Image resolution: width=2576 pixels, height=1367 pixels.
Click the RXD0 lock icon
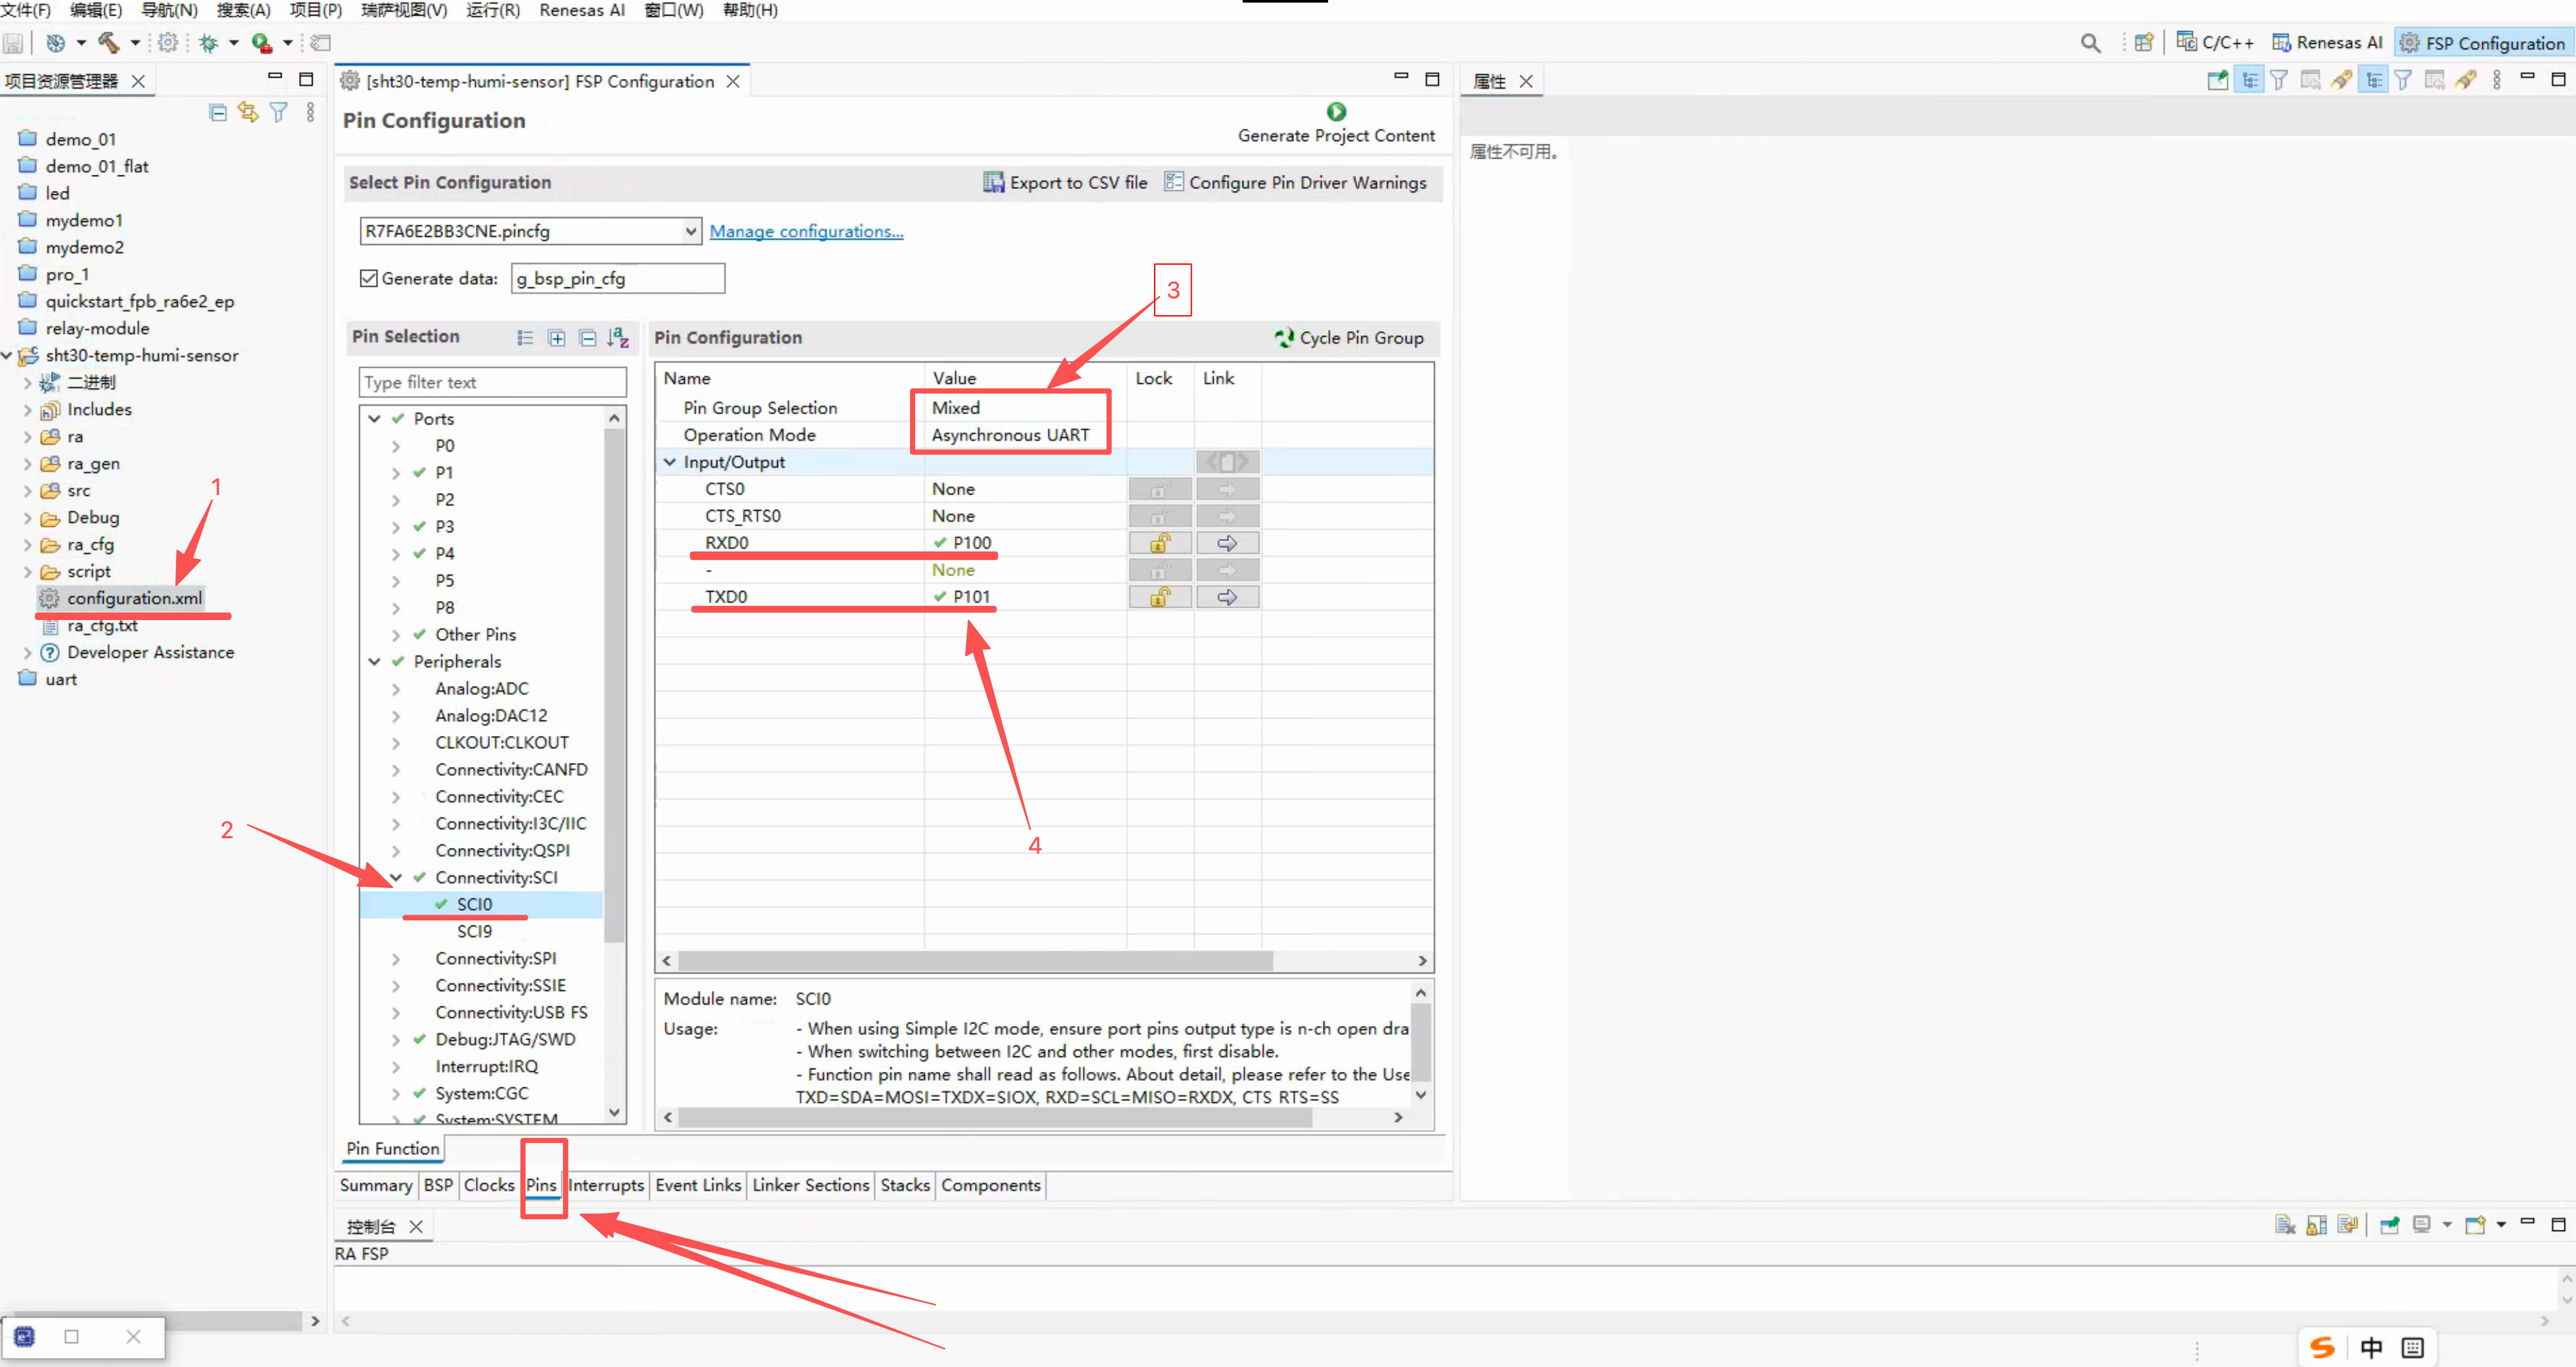(x=1160, y=543)
